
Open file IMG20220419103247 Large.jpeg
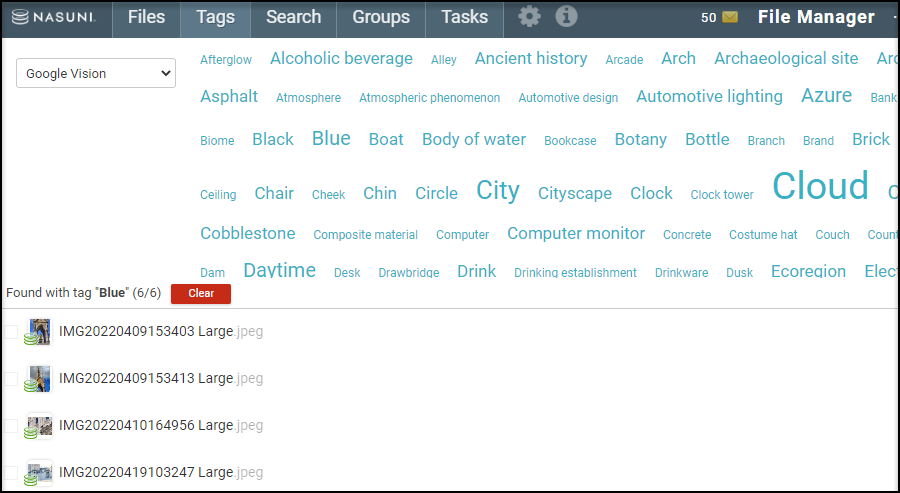point(160,472)
